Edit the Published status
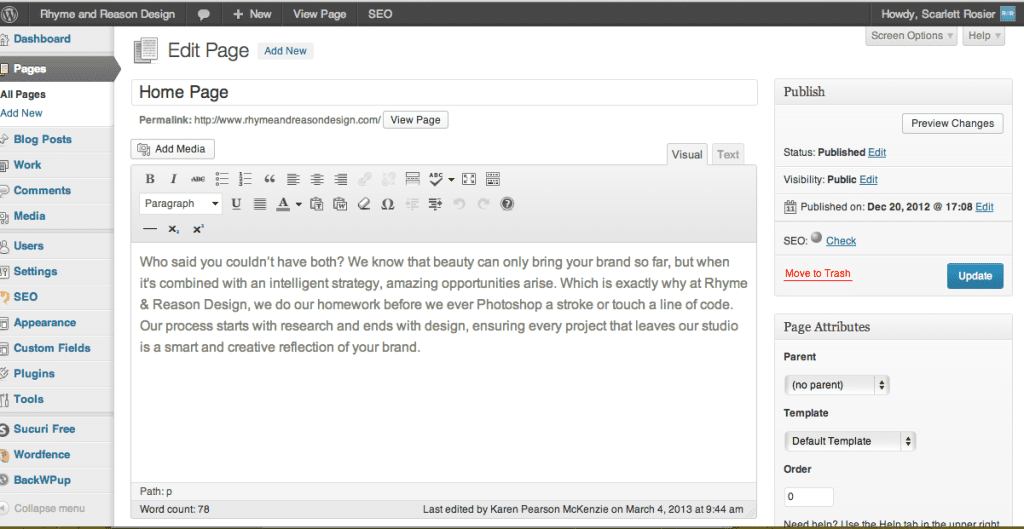This screenshot has width=1024, height=529. tap(877, 152)
